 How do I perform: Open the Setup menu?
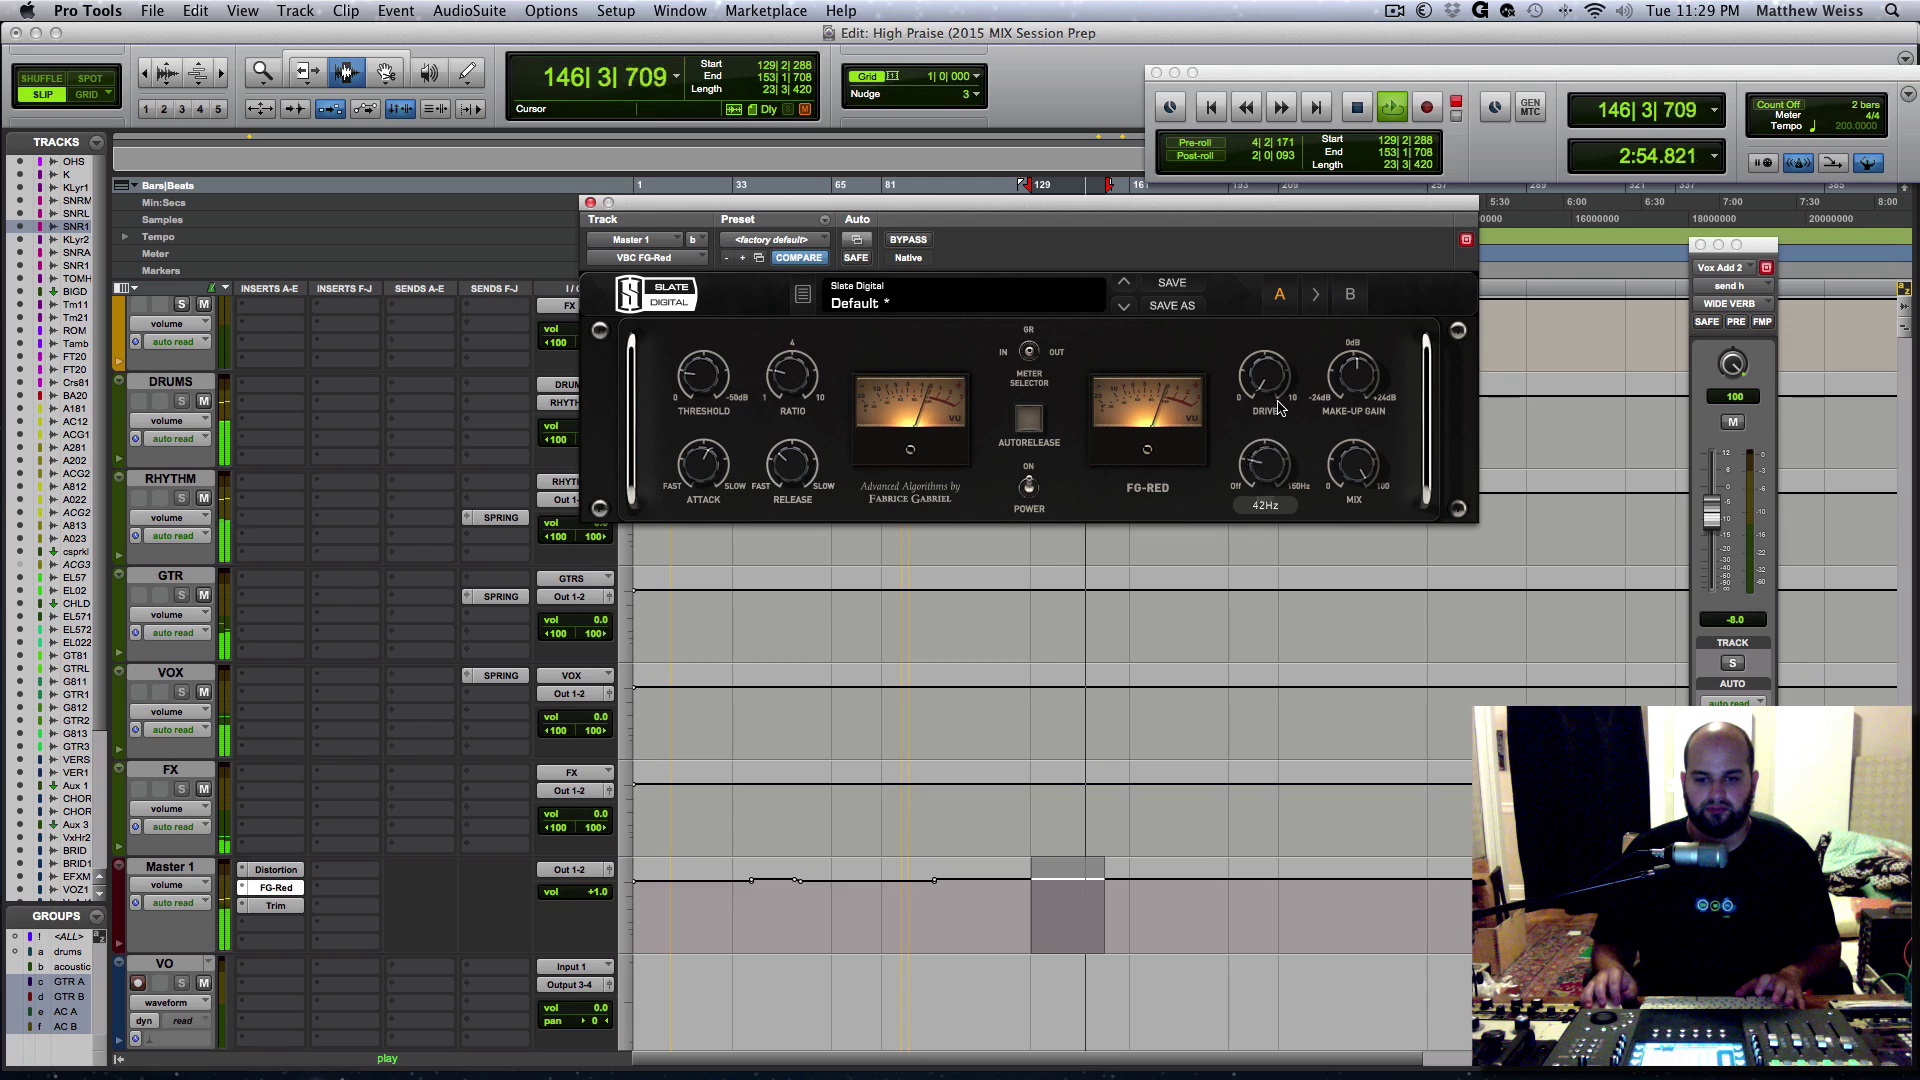point(616,11)
